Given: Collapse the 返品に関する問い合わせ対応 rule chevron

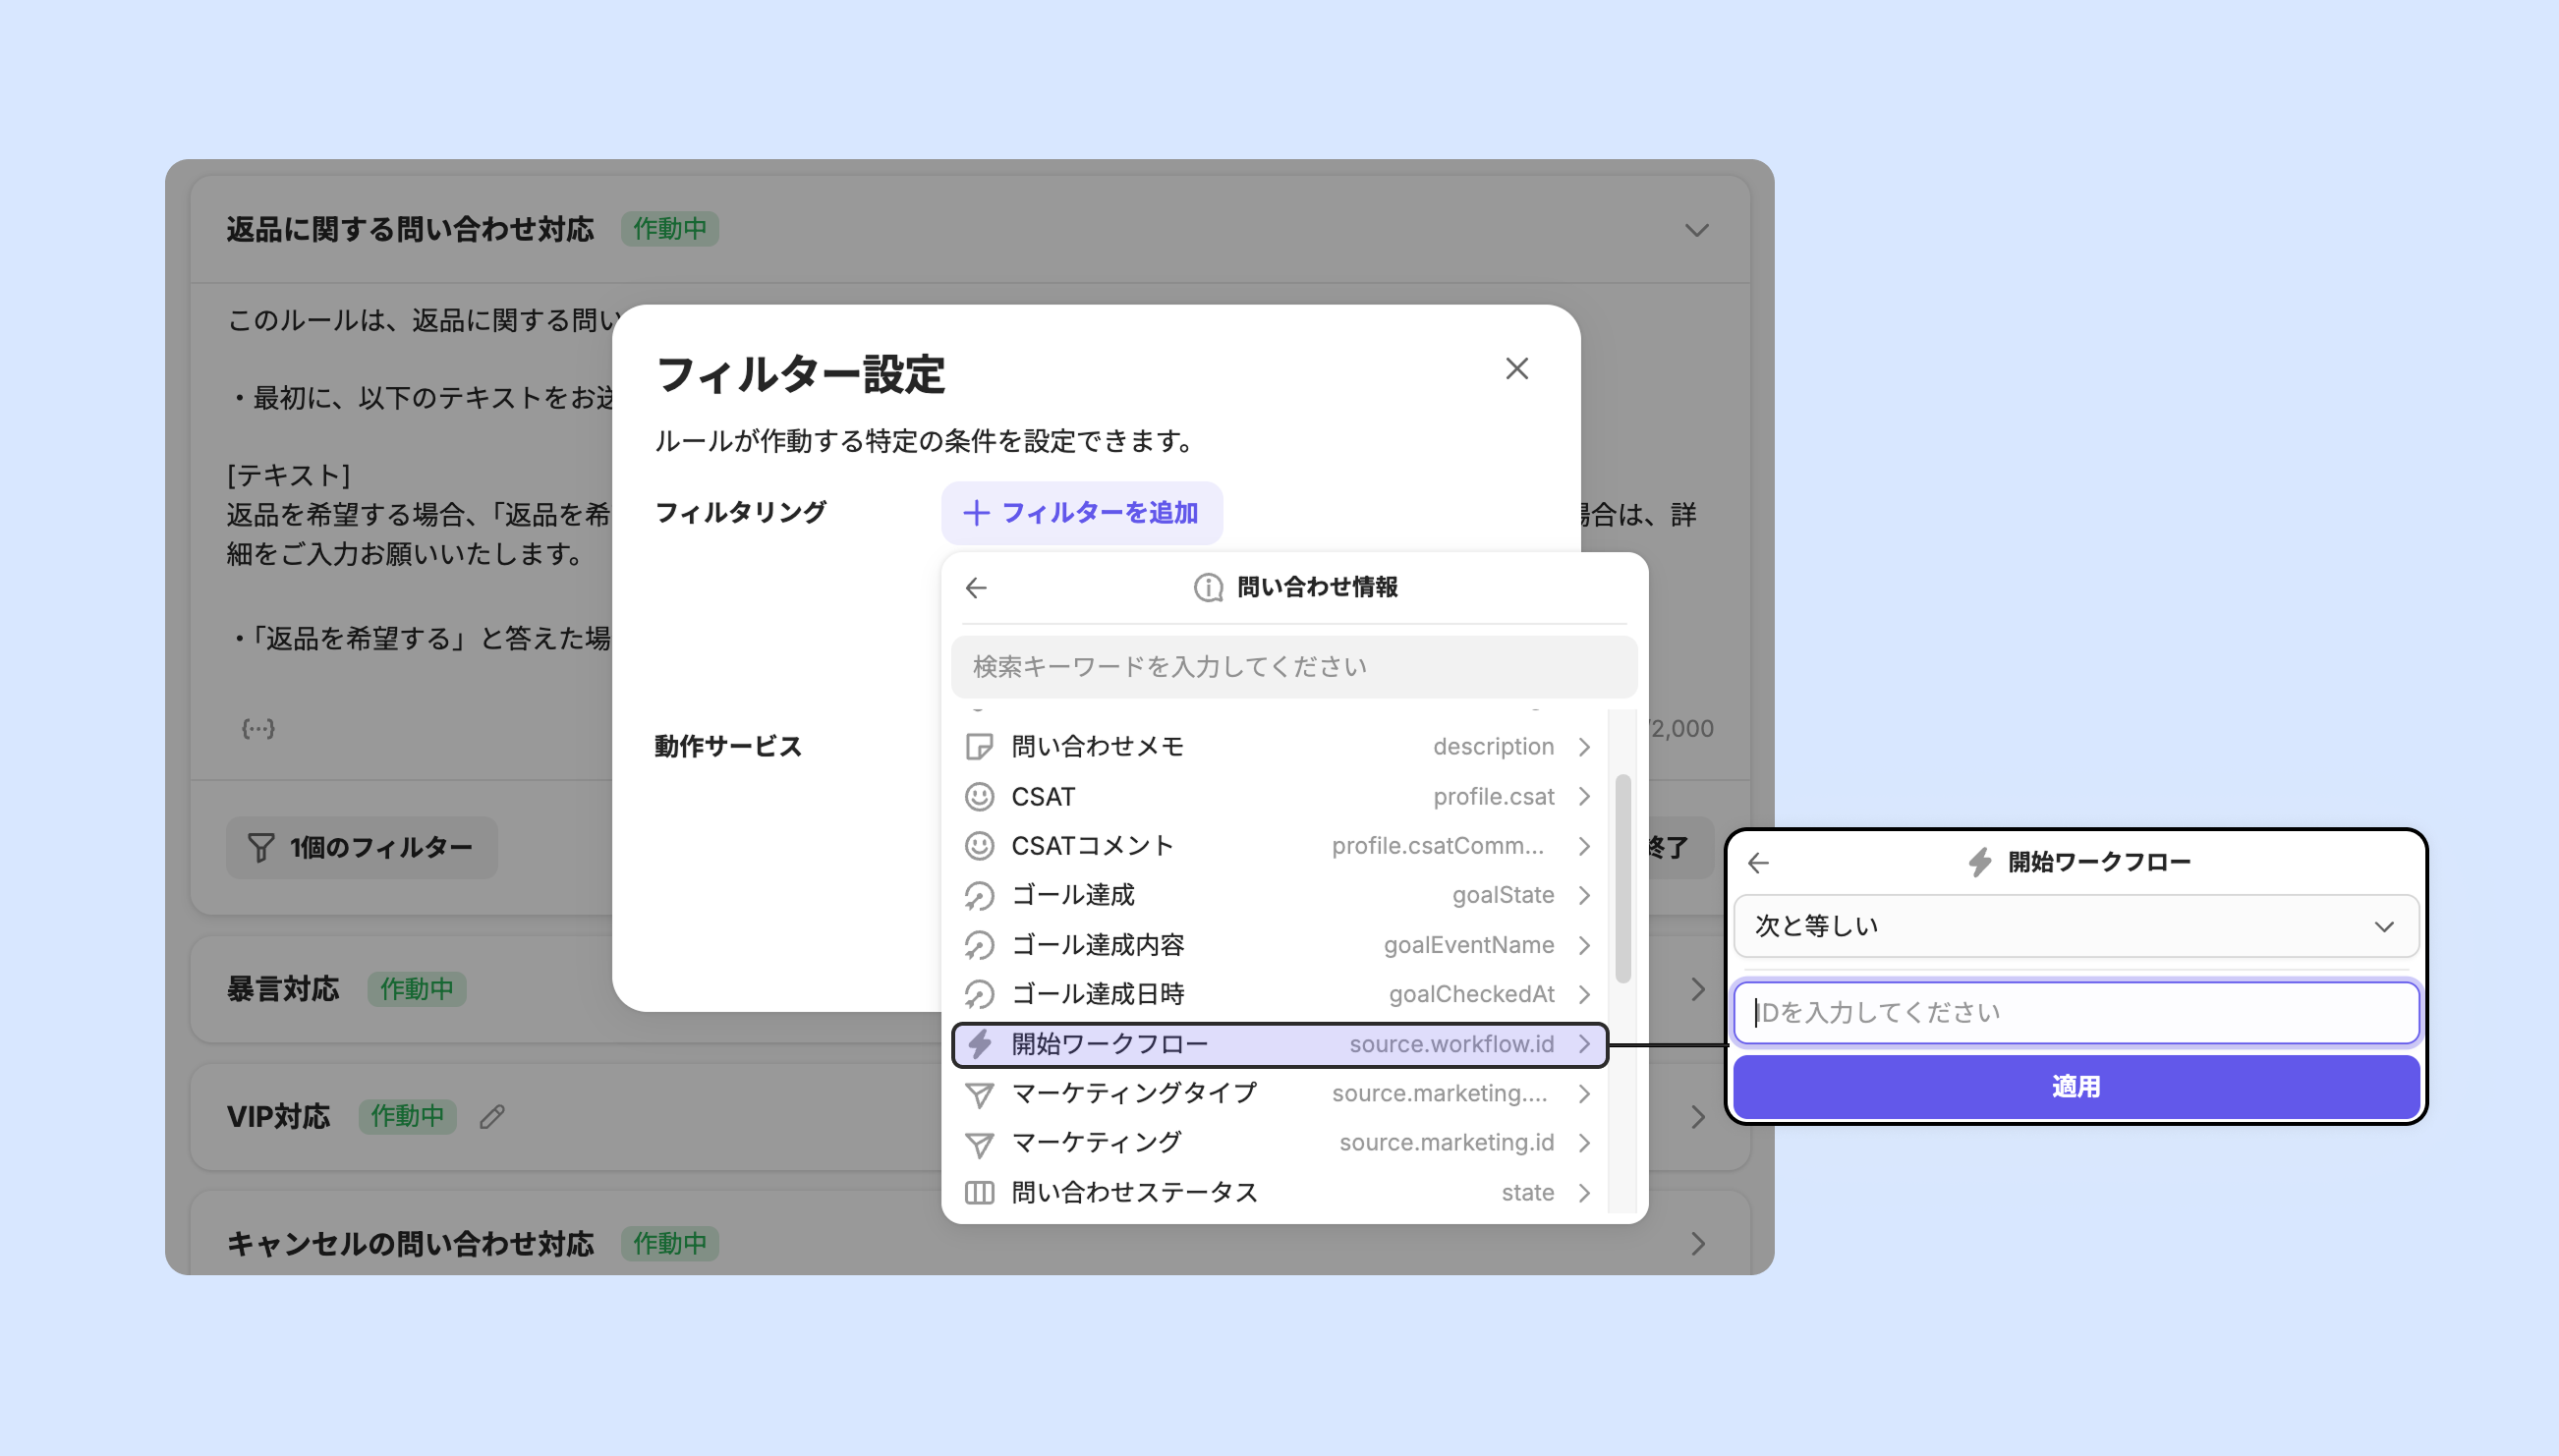Looking at the screenshot, I should [1696, 230].
